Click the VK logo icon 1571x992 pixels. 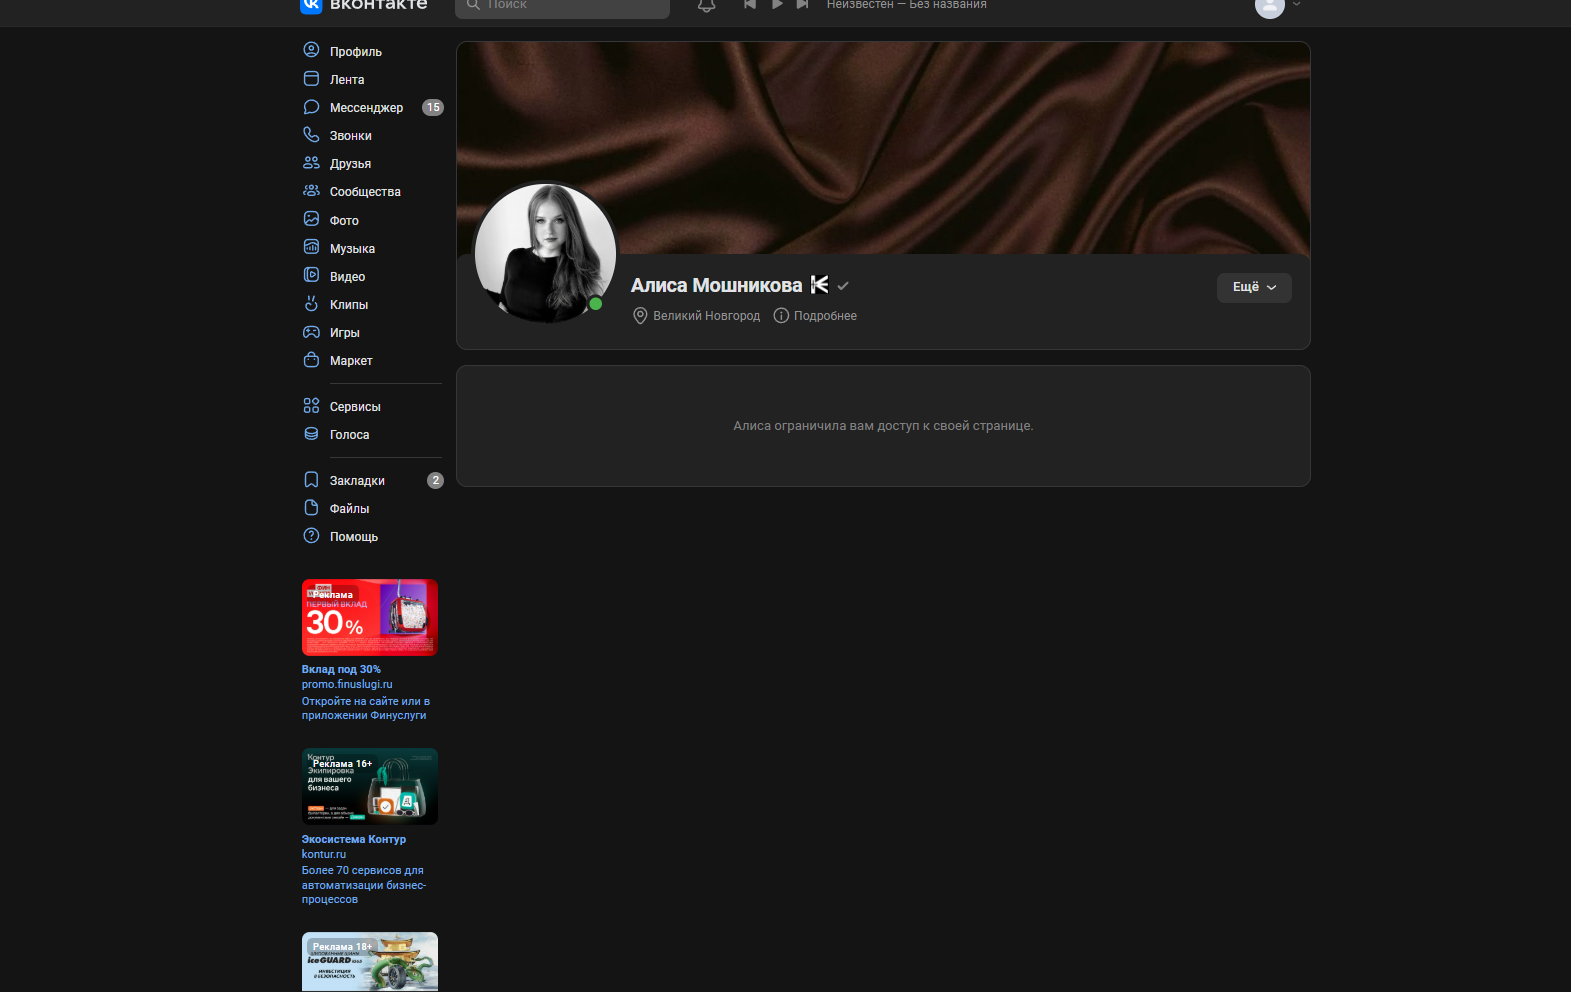point(311,5)
